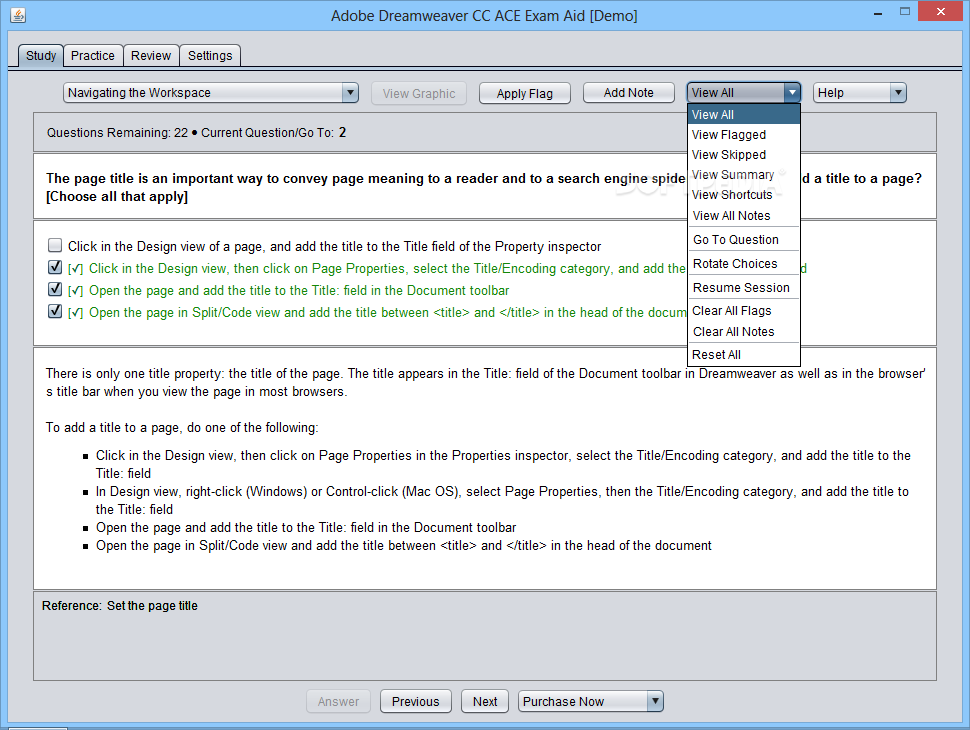Switch to the Practice tab
This screenshot has height=730, width=970.
93,56
